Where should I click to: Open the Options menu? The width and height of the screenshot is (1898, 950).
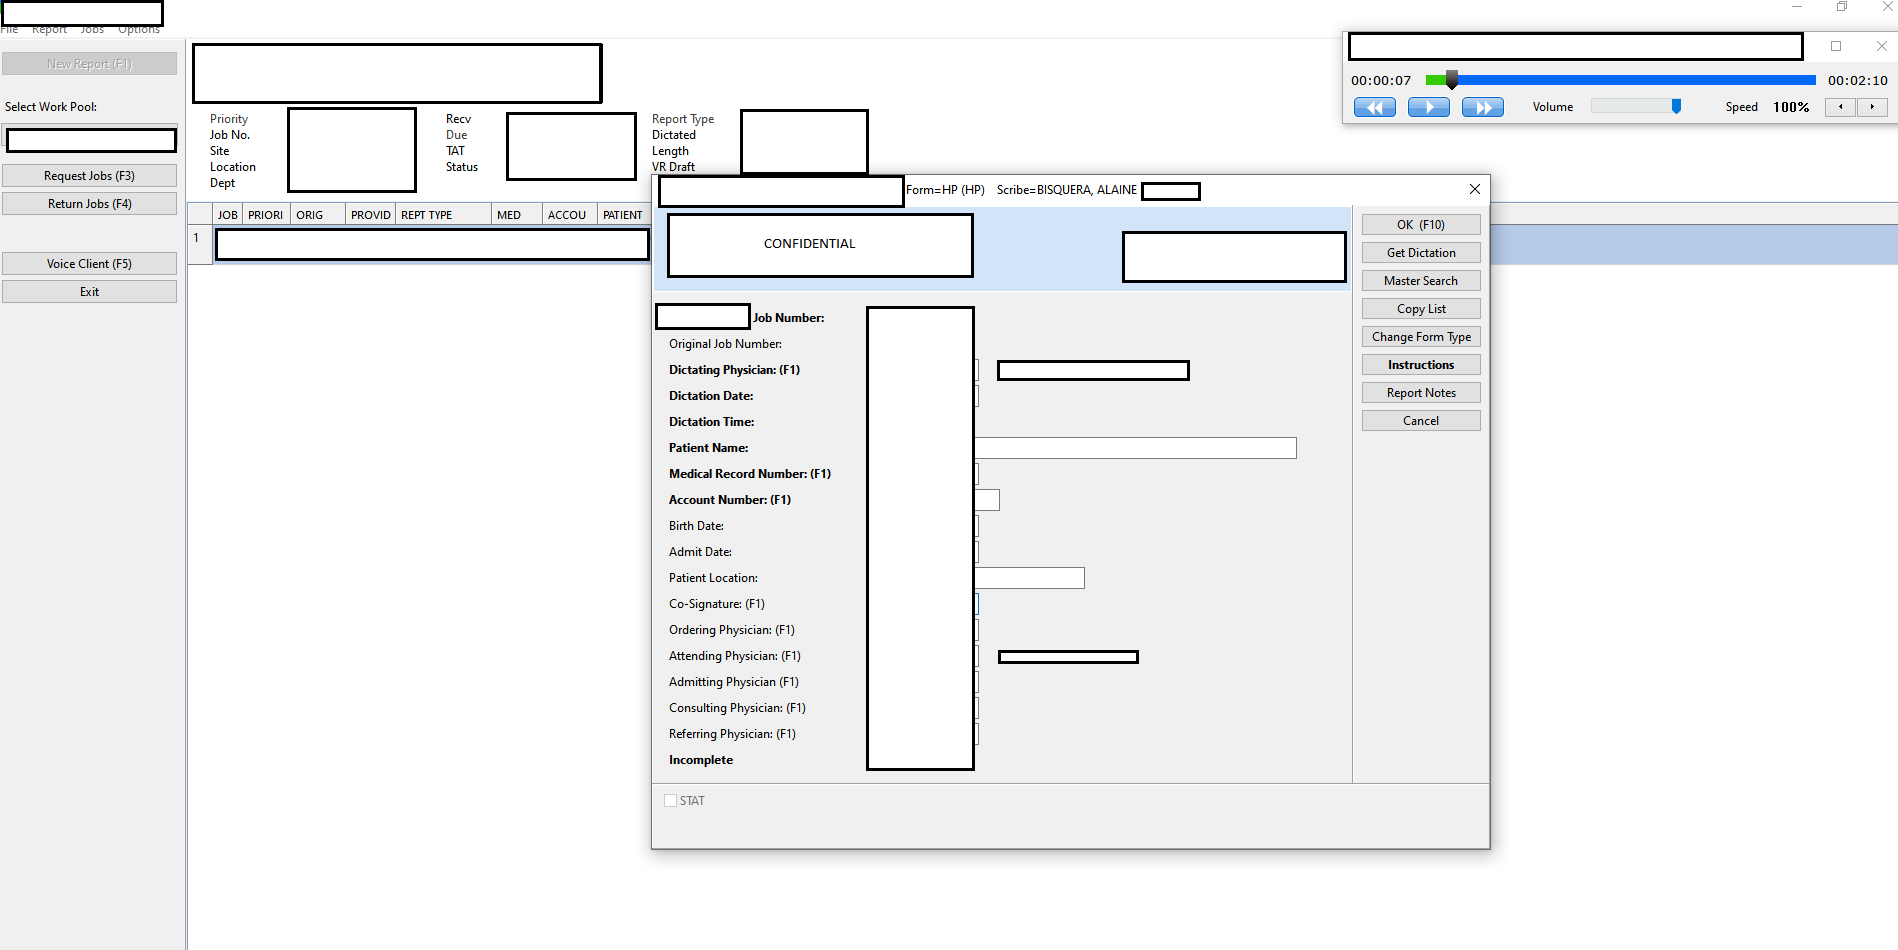(139, 30)
